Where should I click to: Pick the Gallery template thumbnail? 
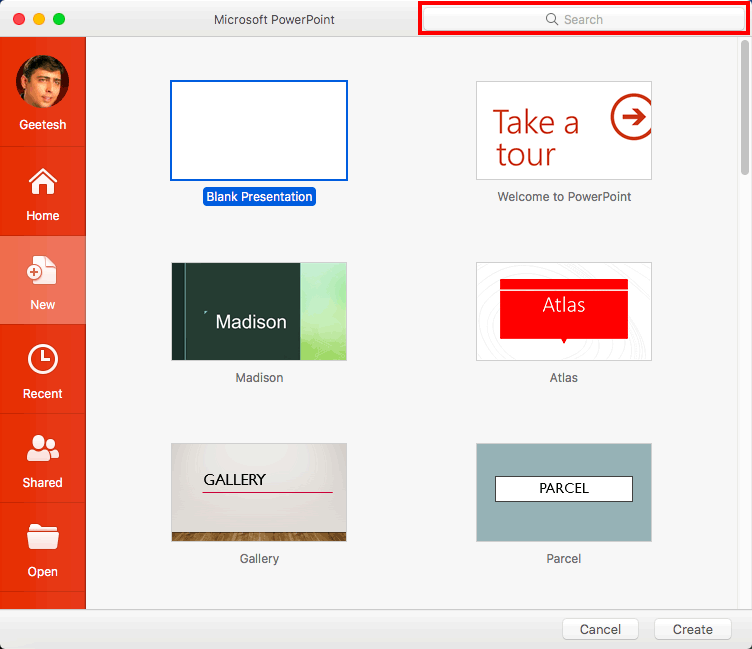[x=259, y=492]
